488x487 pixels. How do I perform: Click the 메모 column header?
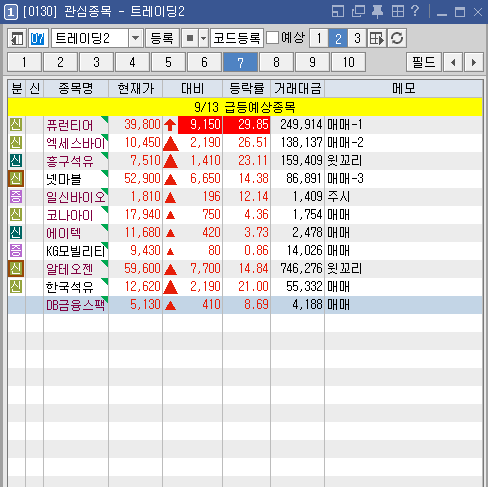(x=404, y=88)
